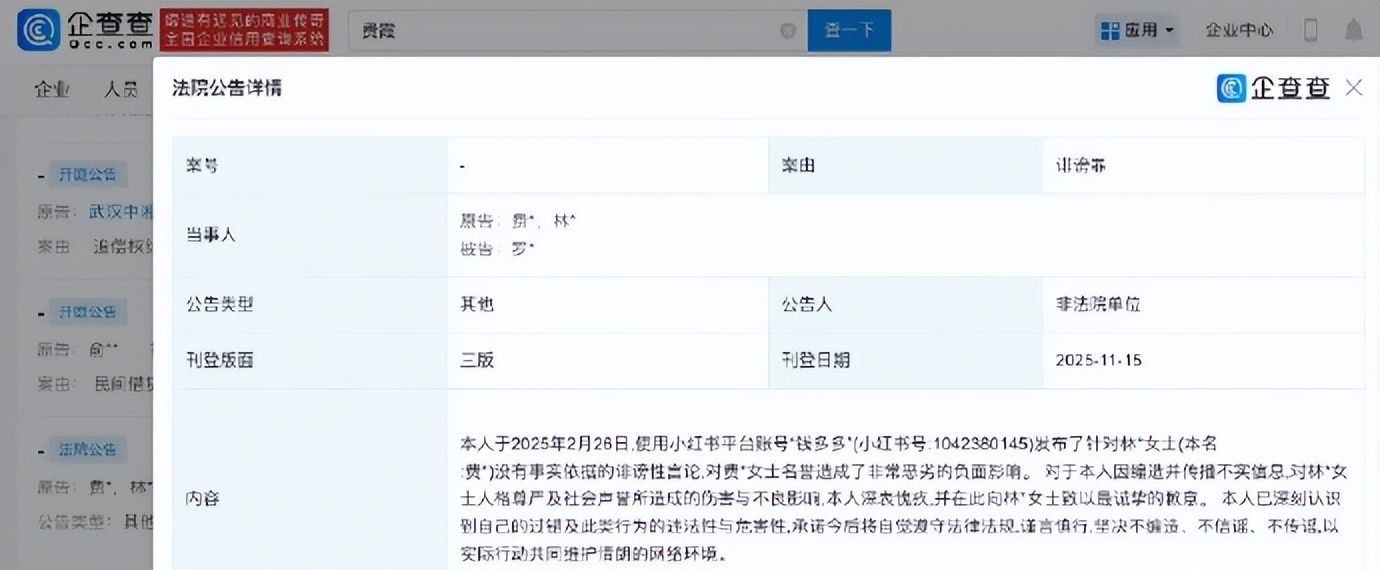This screenshot has height=570, width=1380.
Task: Click the notification bell icon
Action: pos(1353,31)
